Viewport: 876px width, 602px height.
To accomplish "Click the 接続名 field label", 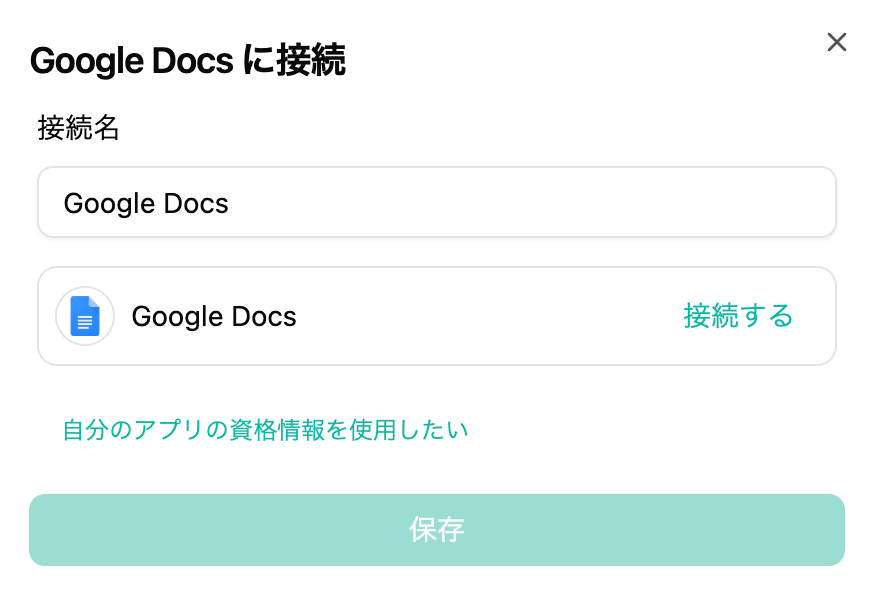I will (79, 128).
